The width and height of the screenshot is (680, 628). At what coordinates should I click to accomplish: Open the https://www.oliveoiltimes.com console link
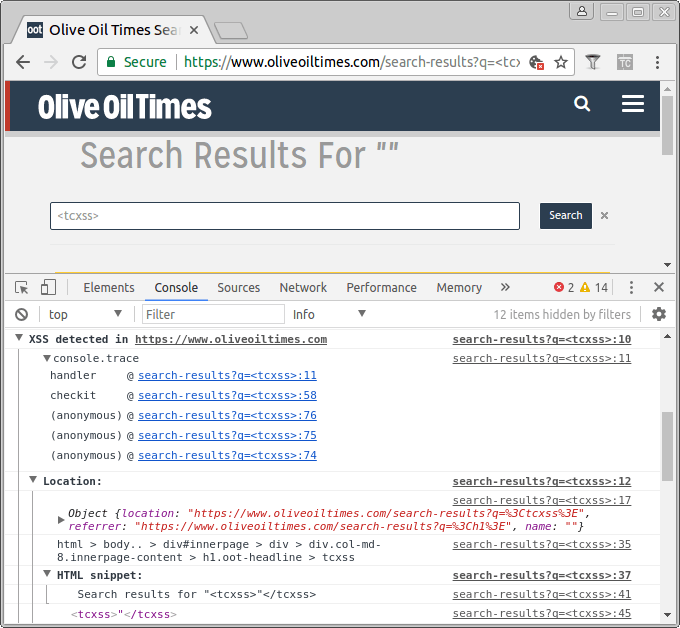(231, 339)
